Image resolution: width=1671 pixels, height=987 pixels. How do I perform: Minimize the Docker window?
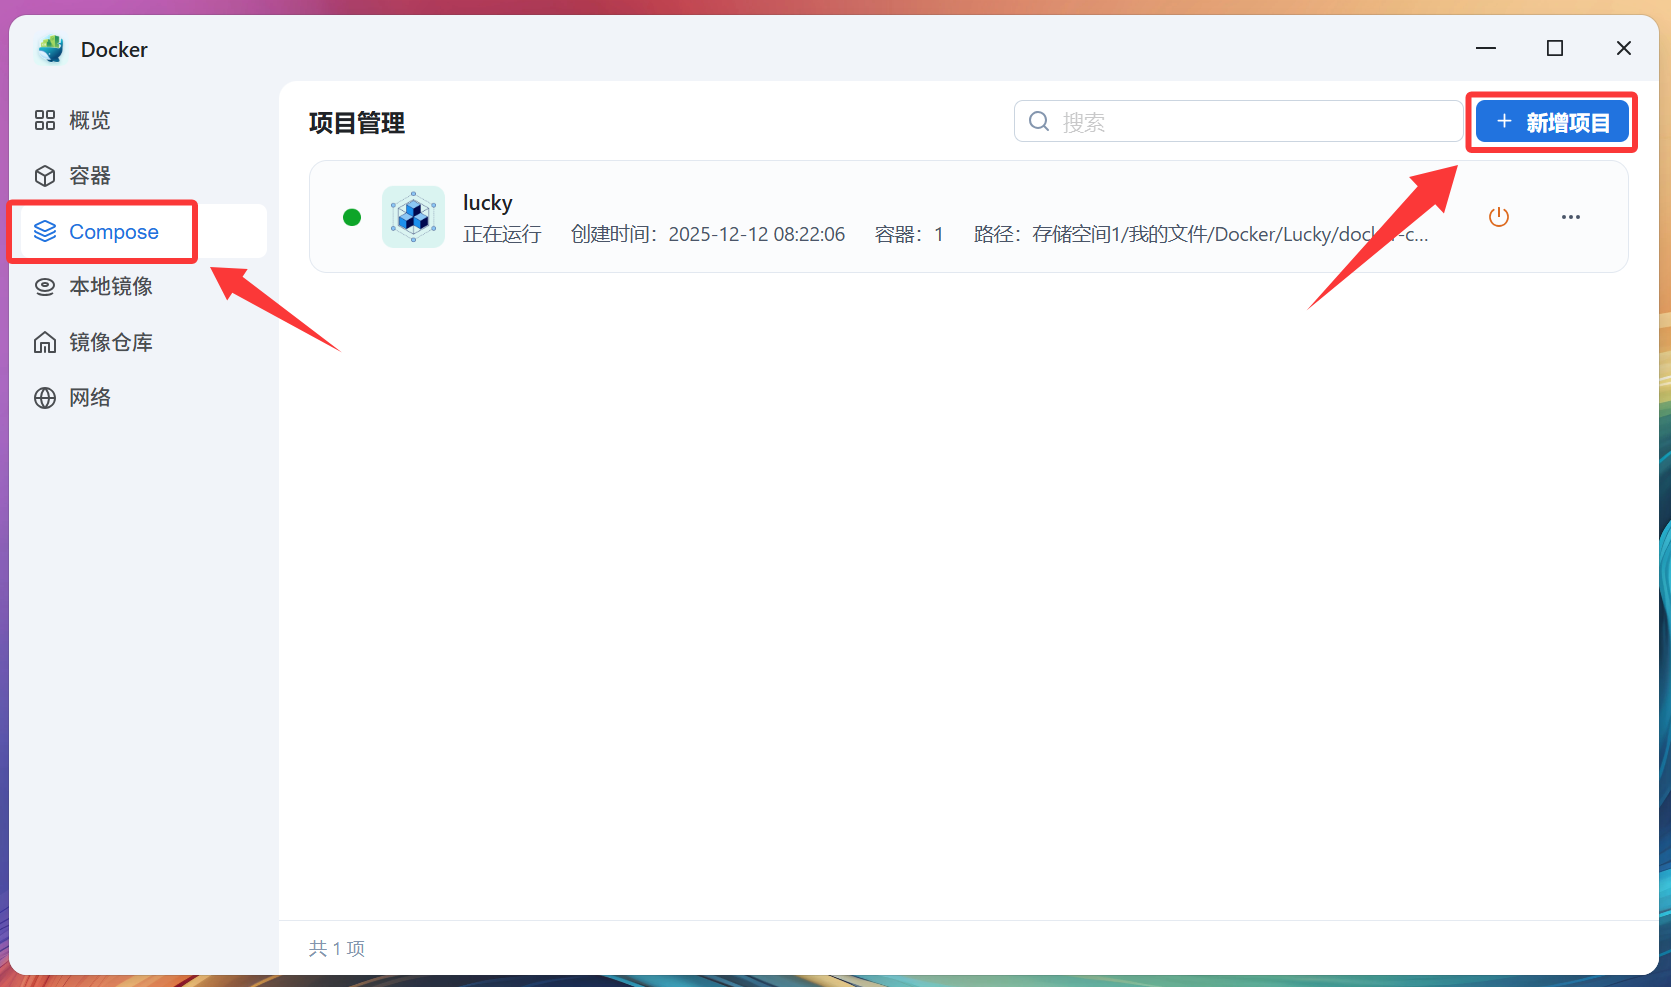[1486, 48]
